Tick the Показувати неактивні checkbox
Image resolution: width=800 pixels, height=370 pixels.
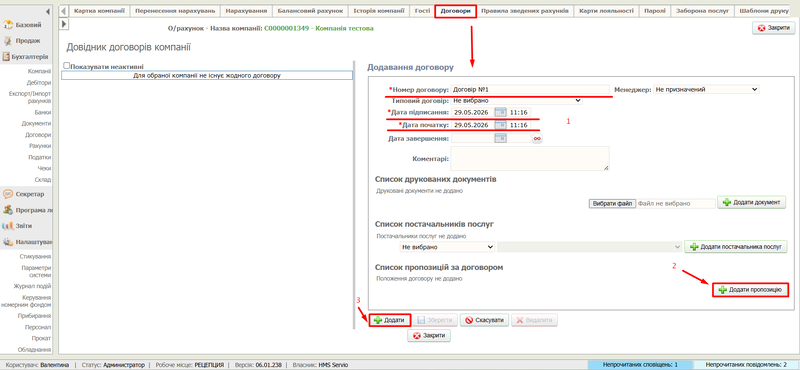(x=66, y=65)
